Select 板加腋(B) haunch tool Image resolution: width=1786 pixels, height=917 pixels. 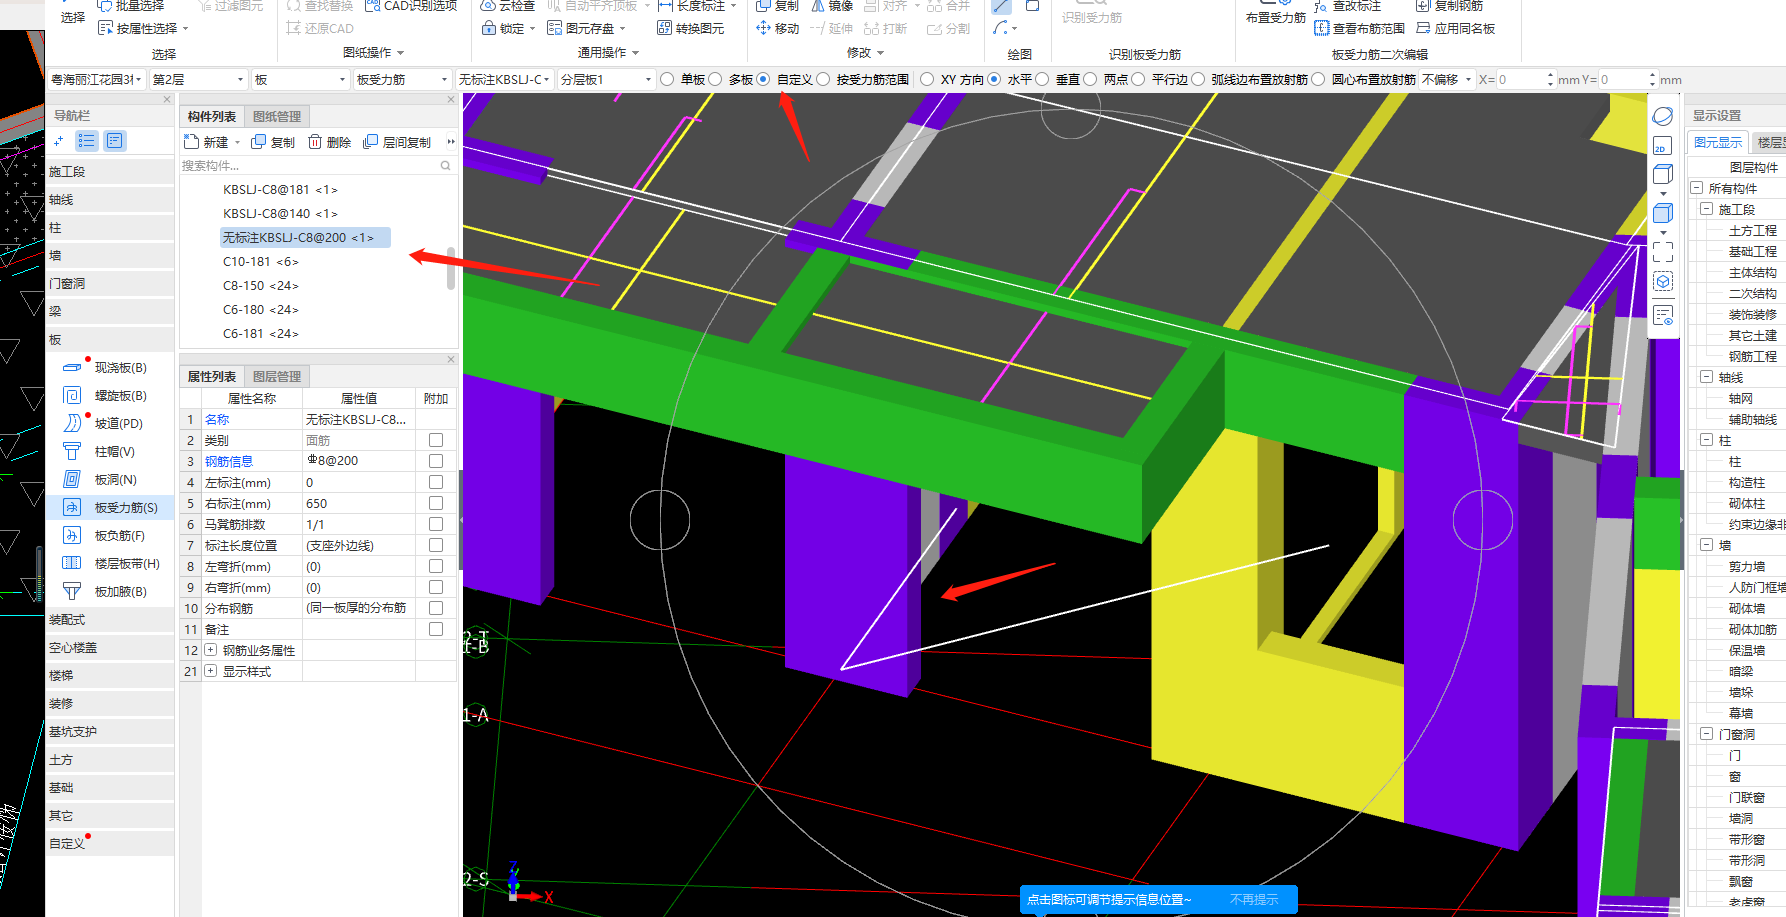click(104, 592)
